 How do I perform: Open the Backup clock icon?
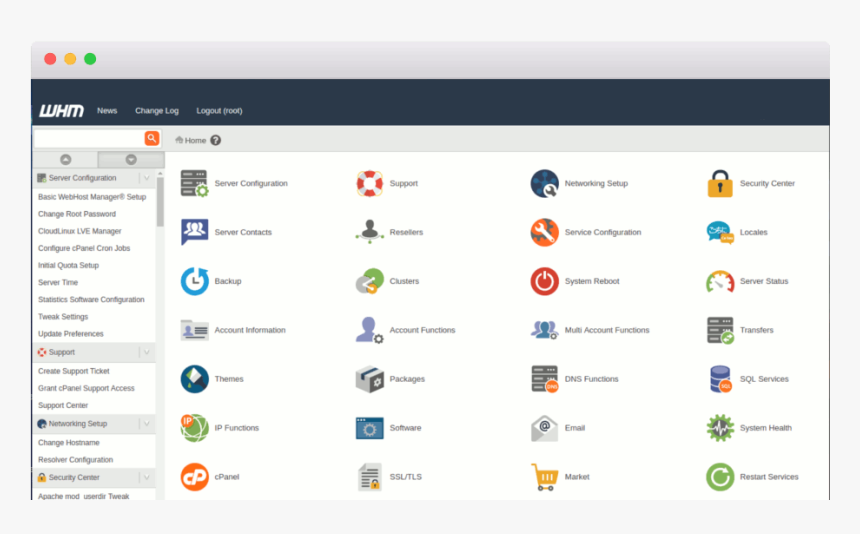tap(194, 281)
